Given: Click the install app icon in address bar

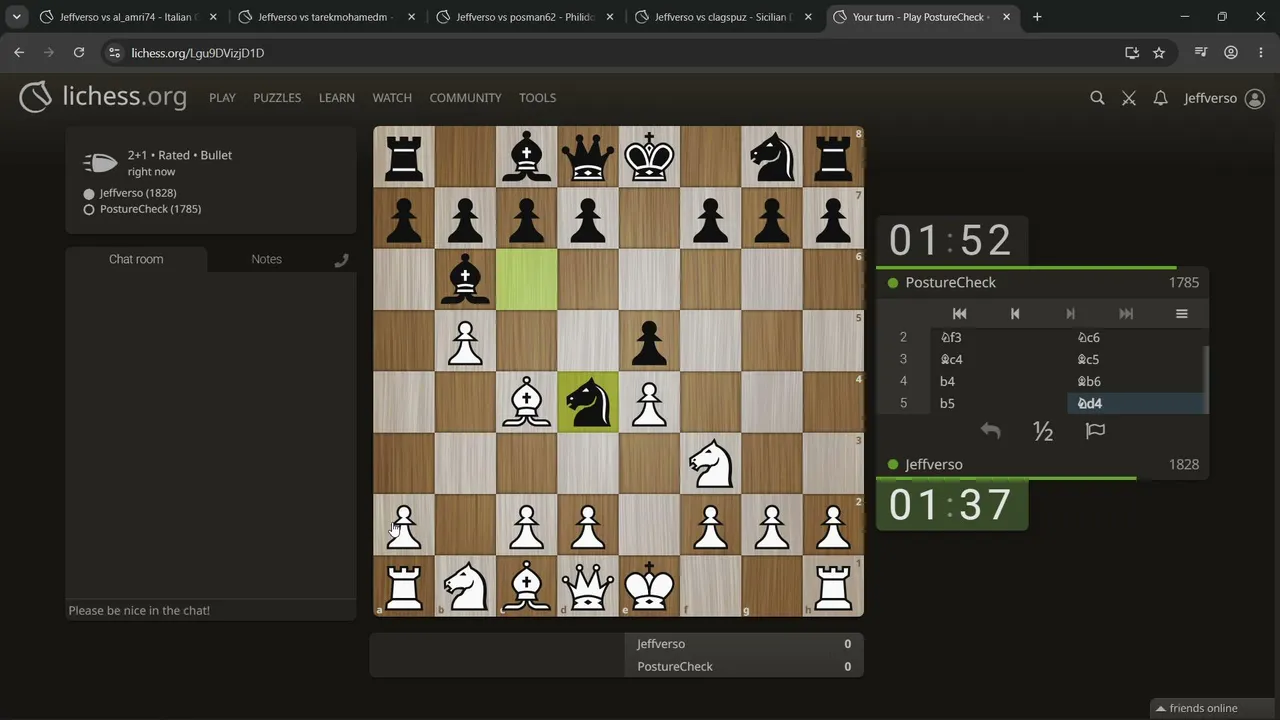Looking at the screenshot, I should (x=1131, y=53).
